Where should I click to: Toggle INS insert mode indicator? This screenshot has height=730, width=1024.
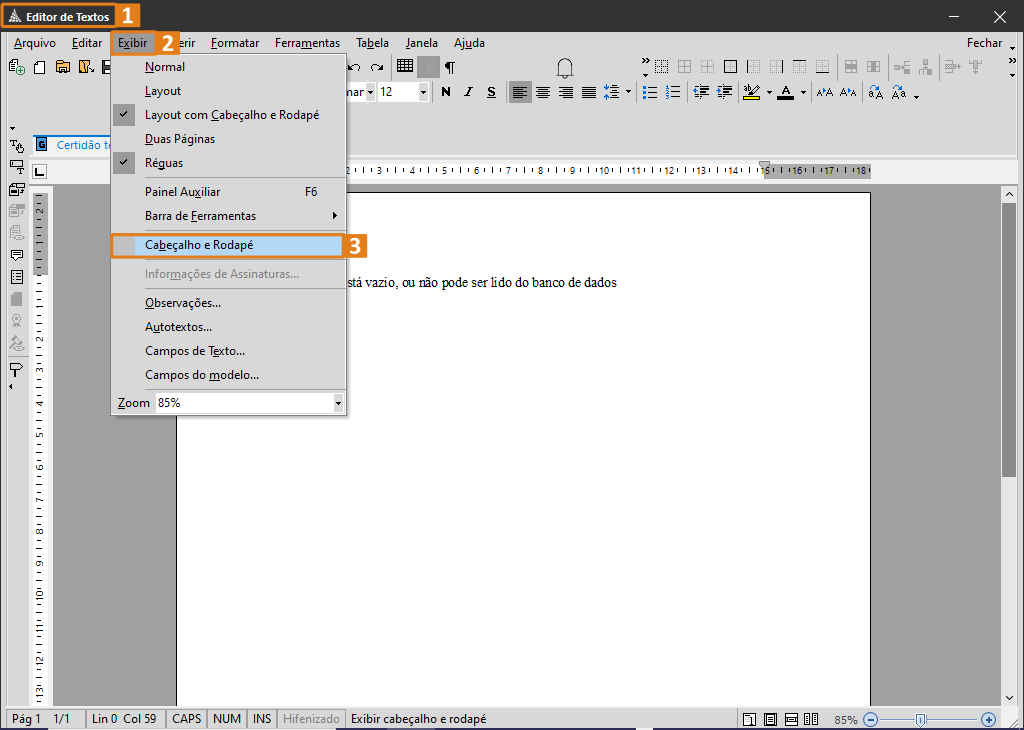(x=262, y=719)
